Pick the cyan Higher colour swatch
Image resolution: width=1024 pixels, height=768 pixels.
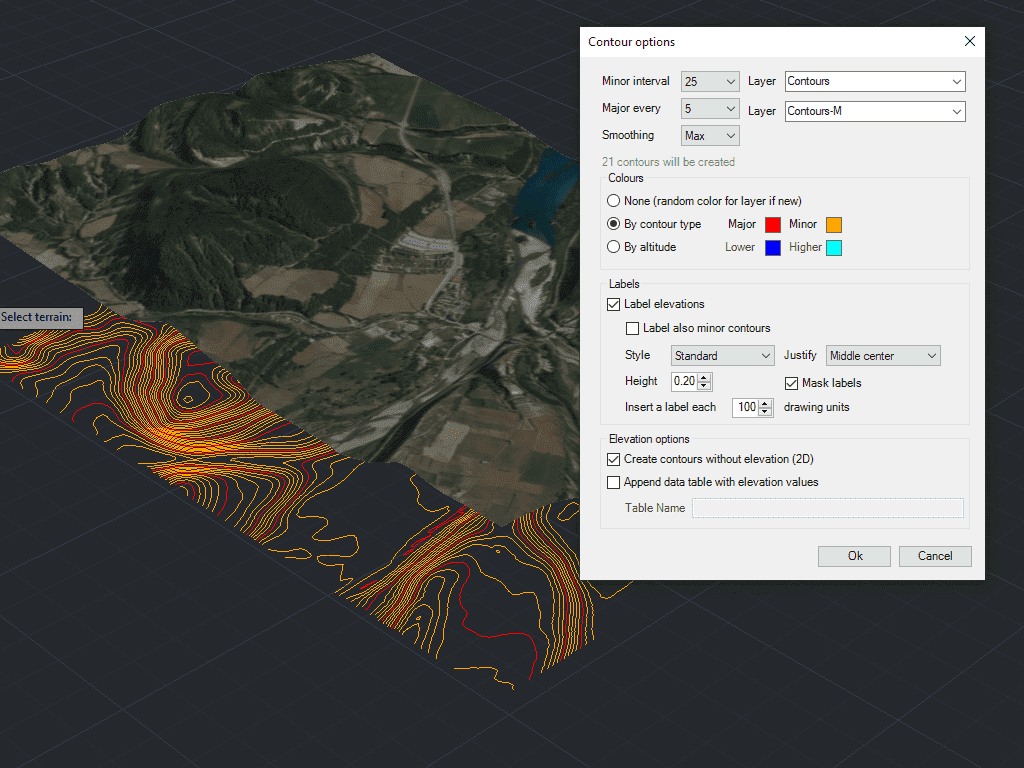tap(833, 248)
